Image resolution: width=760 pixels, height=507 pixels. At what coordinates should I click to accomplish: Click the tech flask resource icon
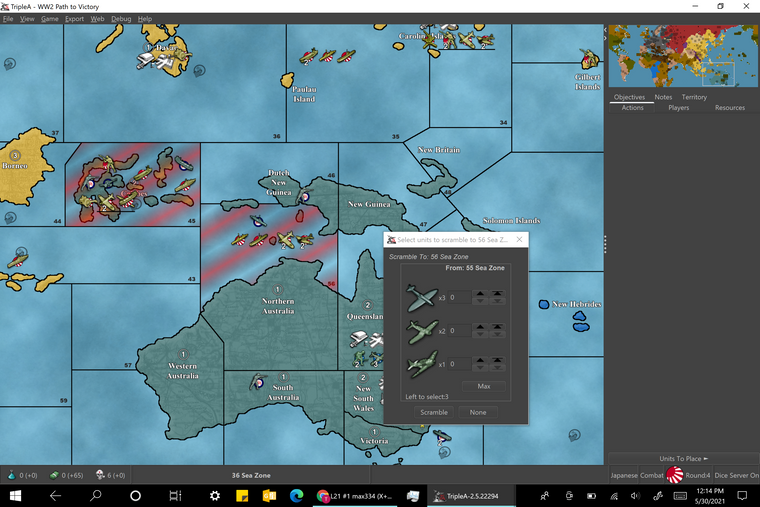click(x=11, y=475)
